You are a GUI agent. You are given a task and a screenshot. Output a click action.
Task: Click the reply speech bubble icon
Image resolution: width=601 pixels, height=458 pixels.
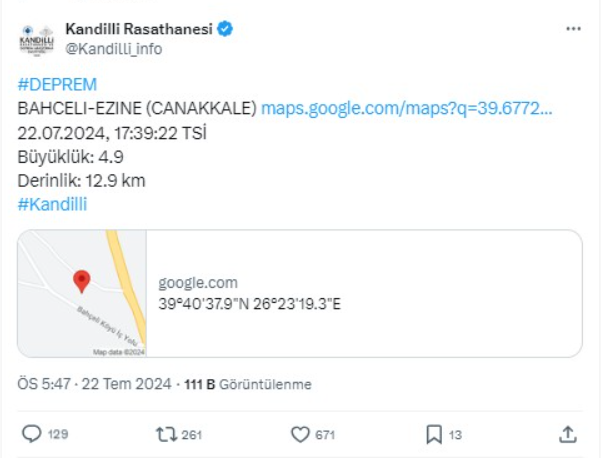pyautogui.click(x=32, y=434)
